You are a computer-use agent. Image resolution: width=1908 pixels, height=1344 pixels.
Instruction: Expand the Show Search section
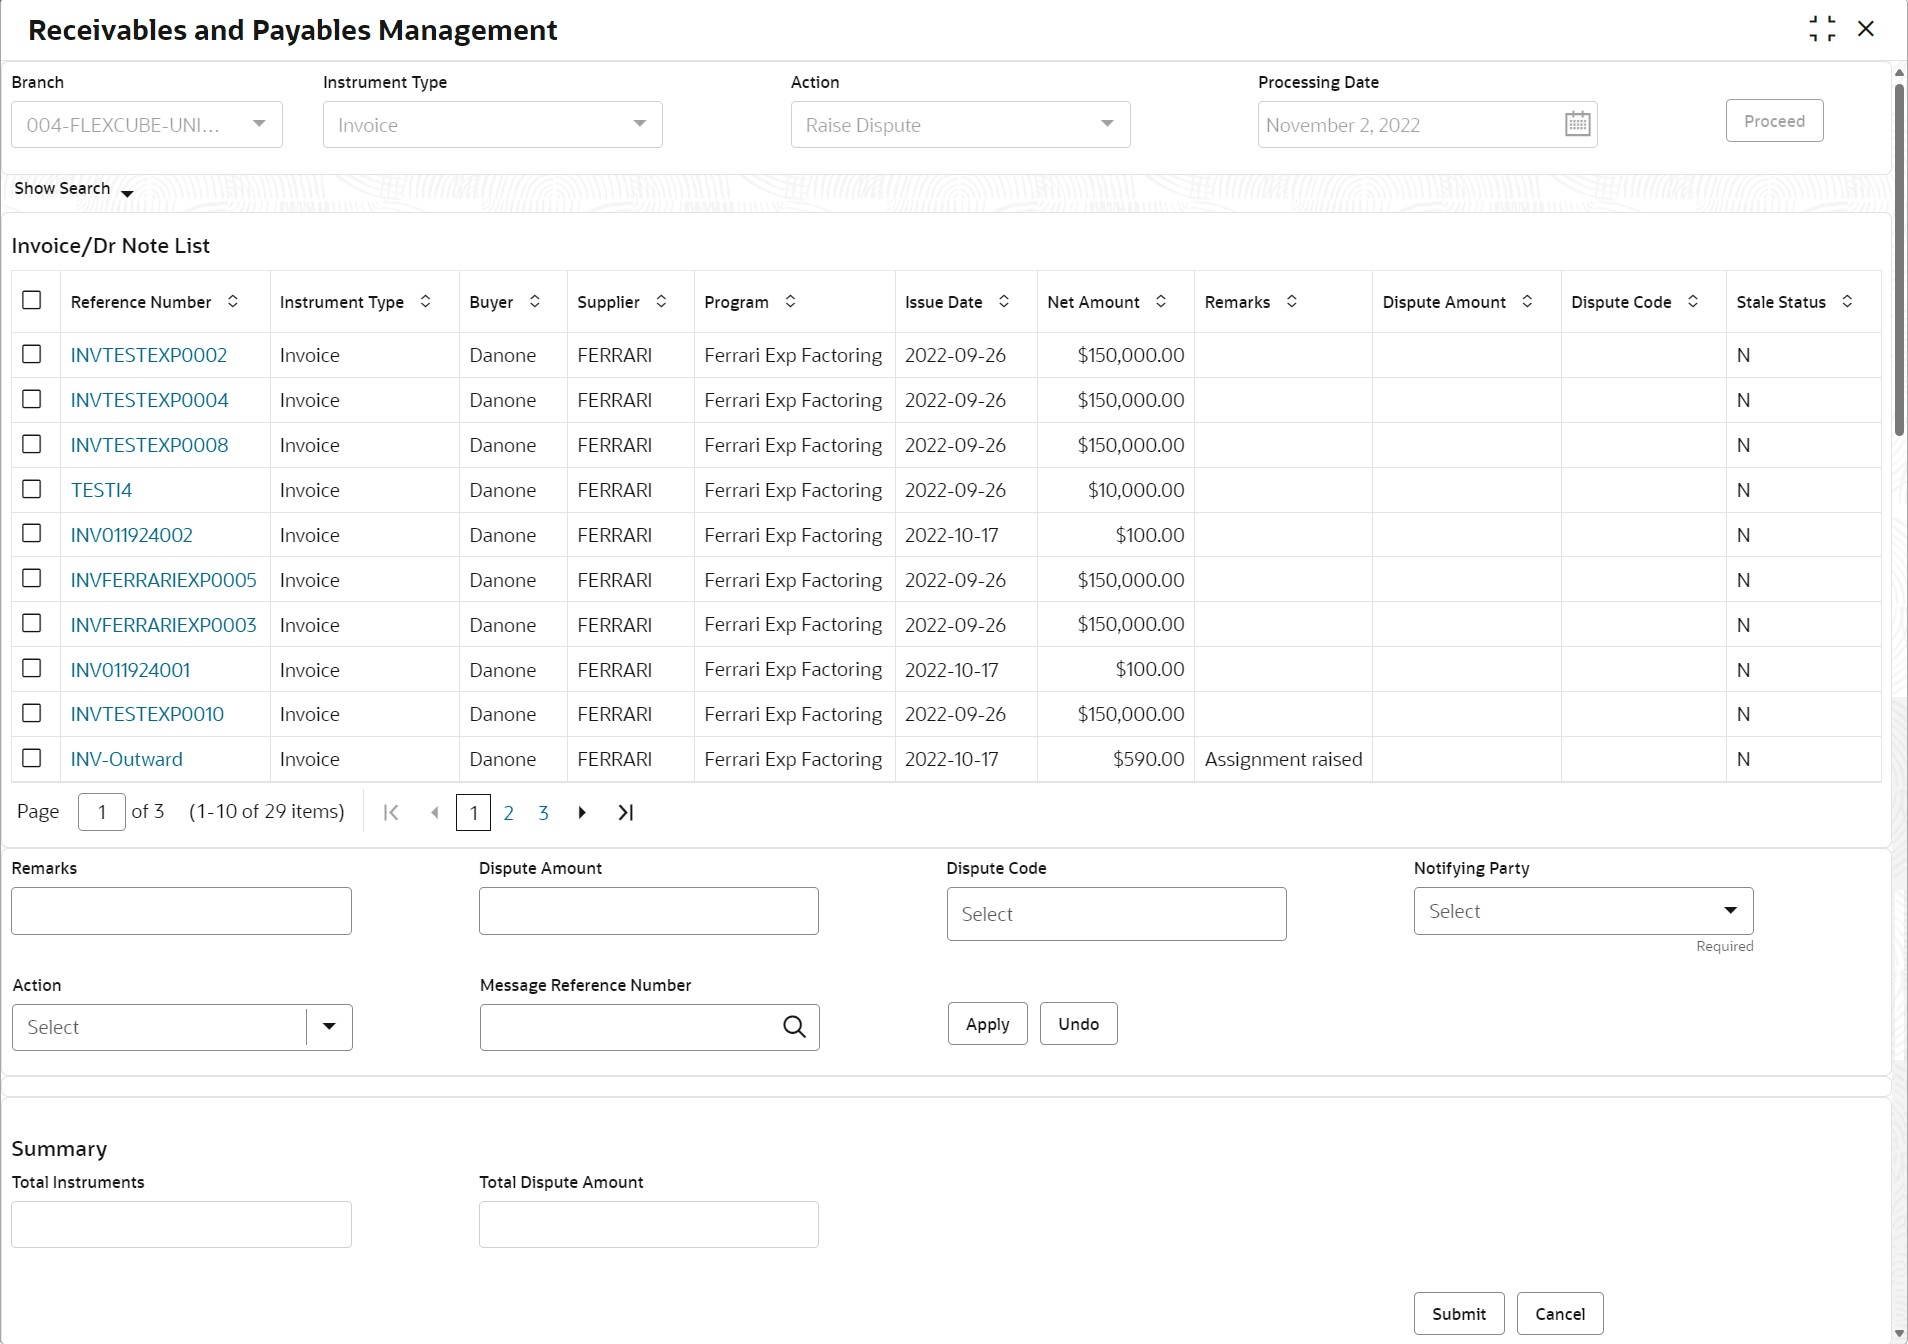[73, 189]
